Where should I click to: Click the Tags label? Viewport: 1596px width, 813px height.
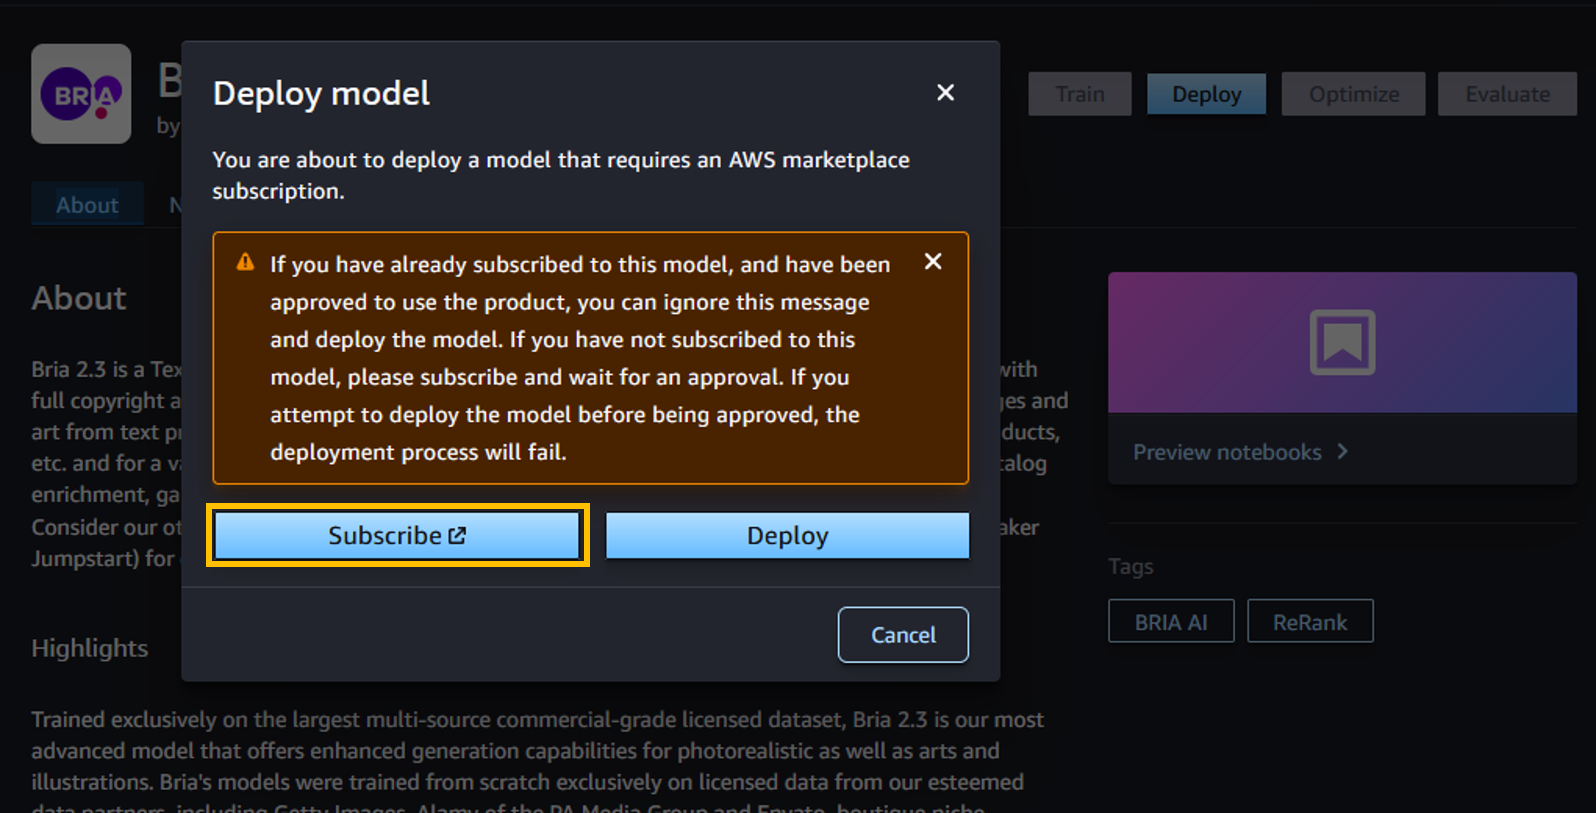[x=1131, y=566]
